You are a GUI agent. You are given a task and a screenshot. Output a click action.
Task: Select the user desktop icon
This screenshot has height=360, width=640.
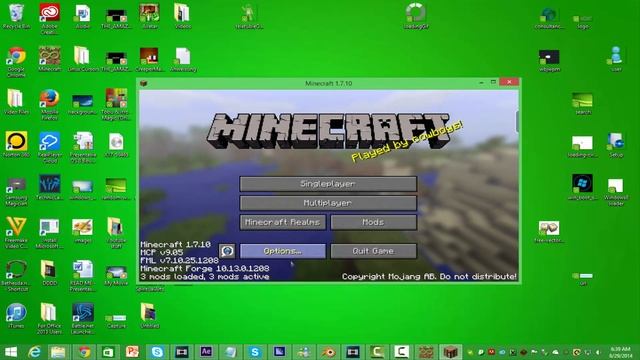pyautogui.click(x=616, y=59)
